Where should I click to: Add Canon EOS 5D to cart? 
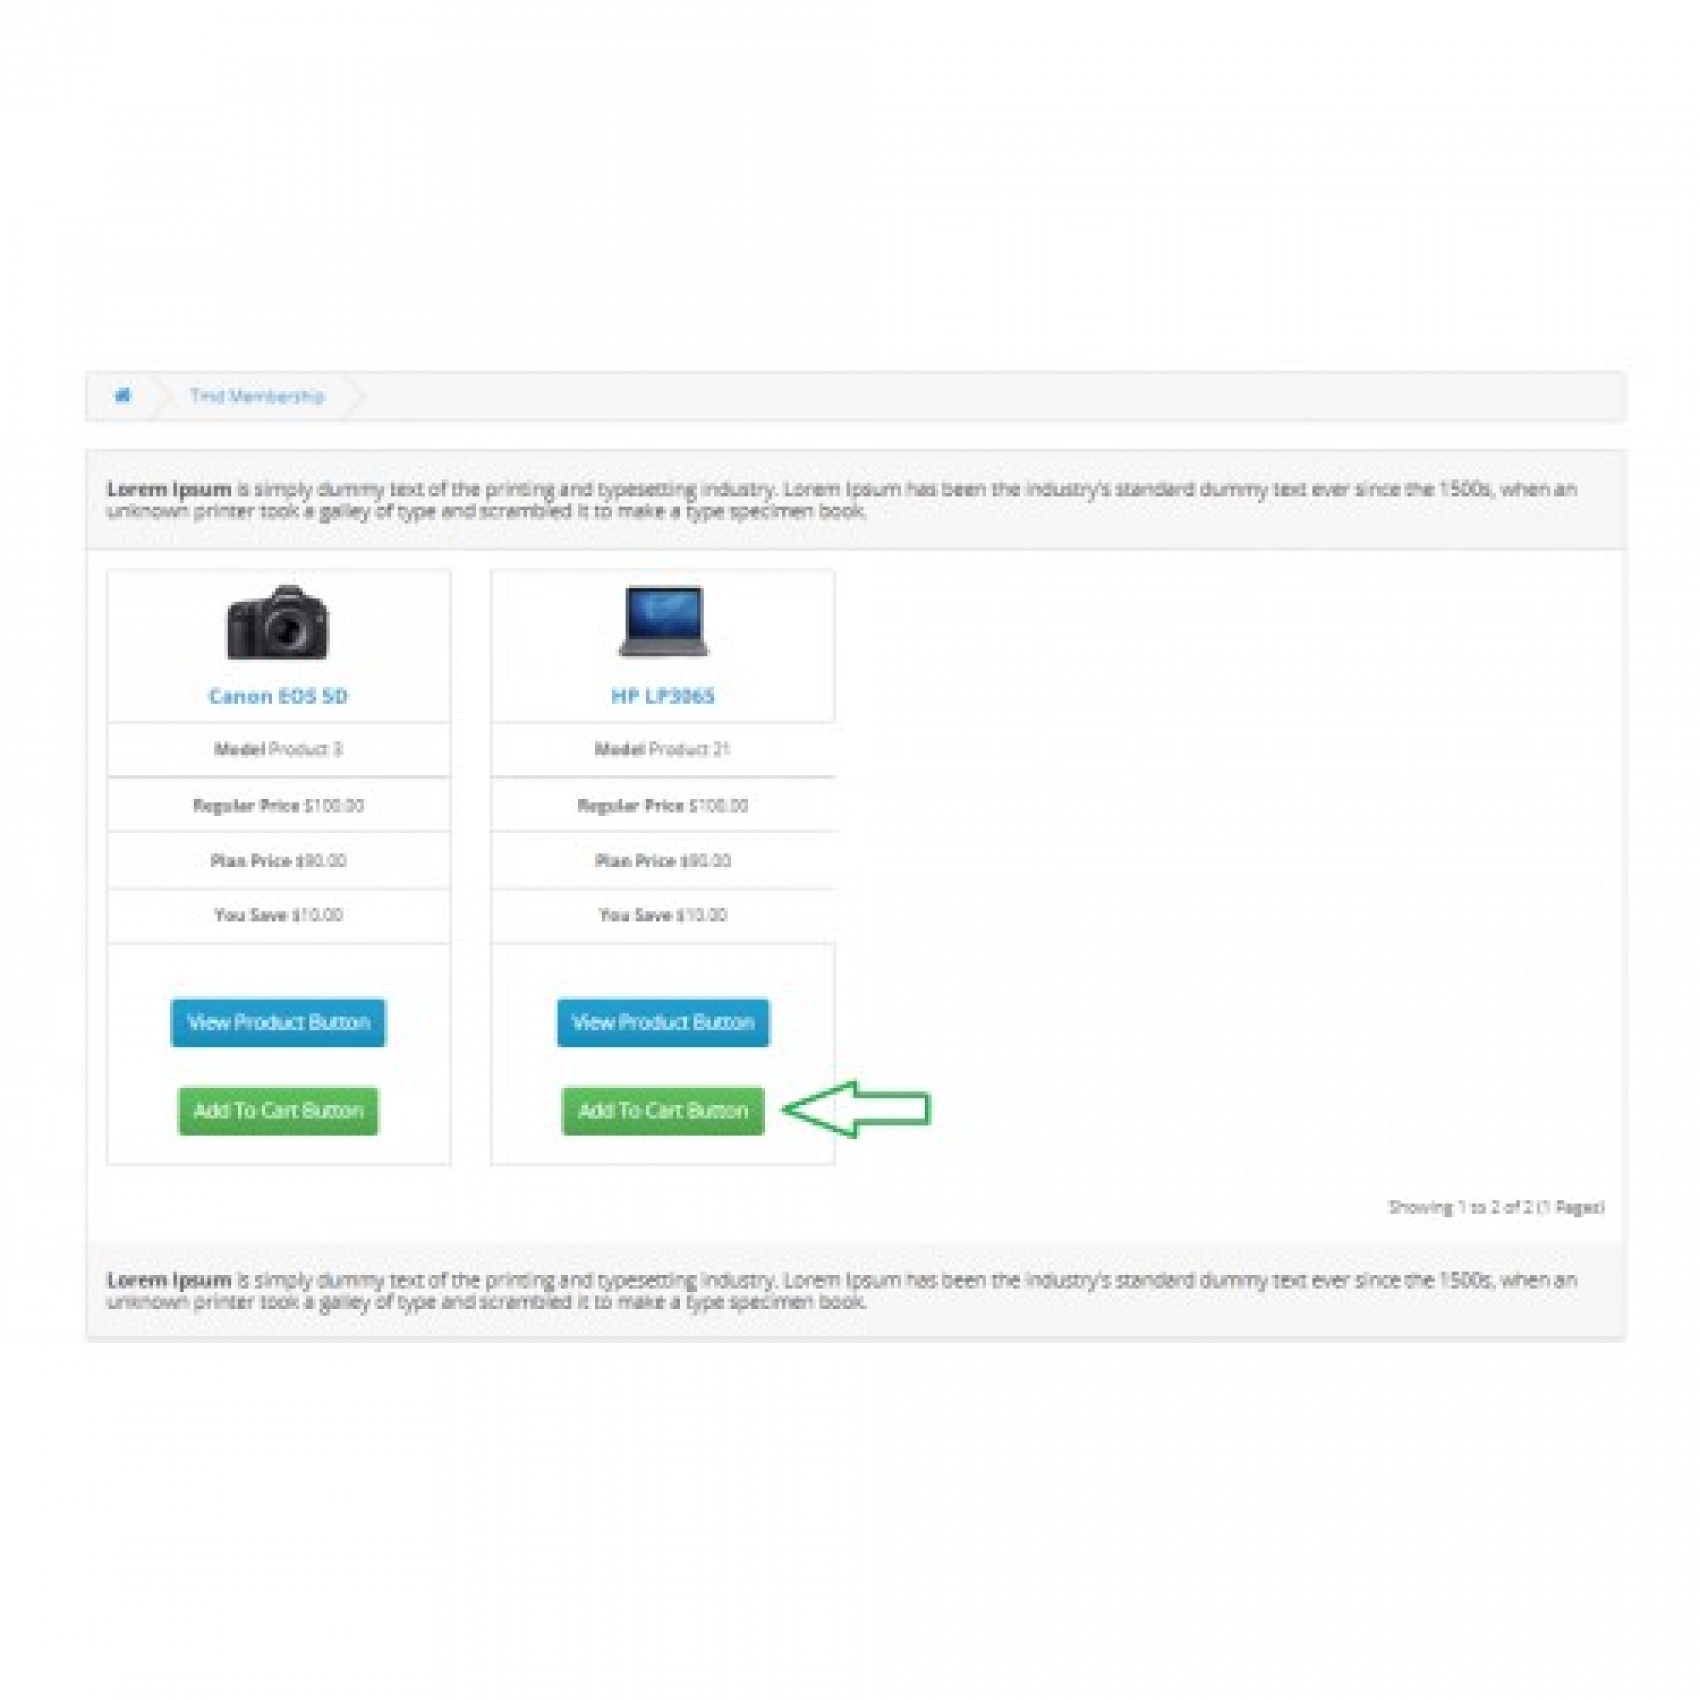(278, 1111)
